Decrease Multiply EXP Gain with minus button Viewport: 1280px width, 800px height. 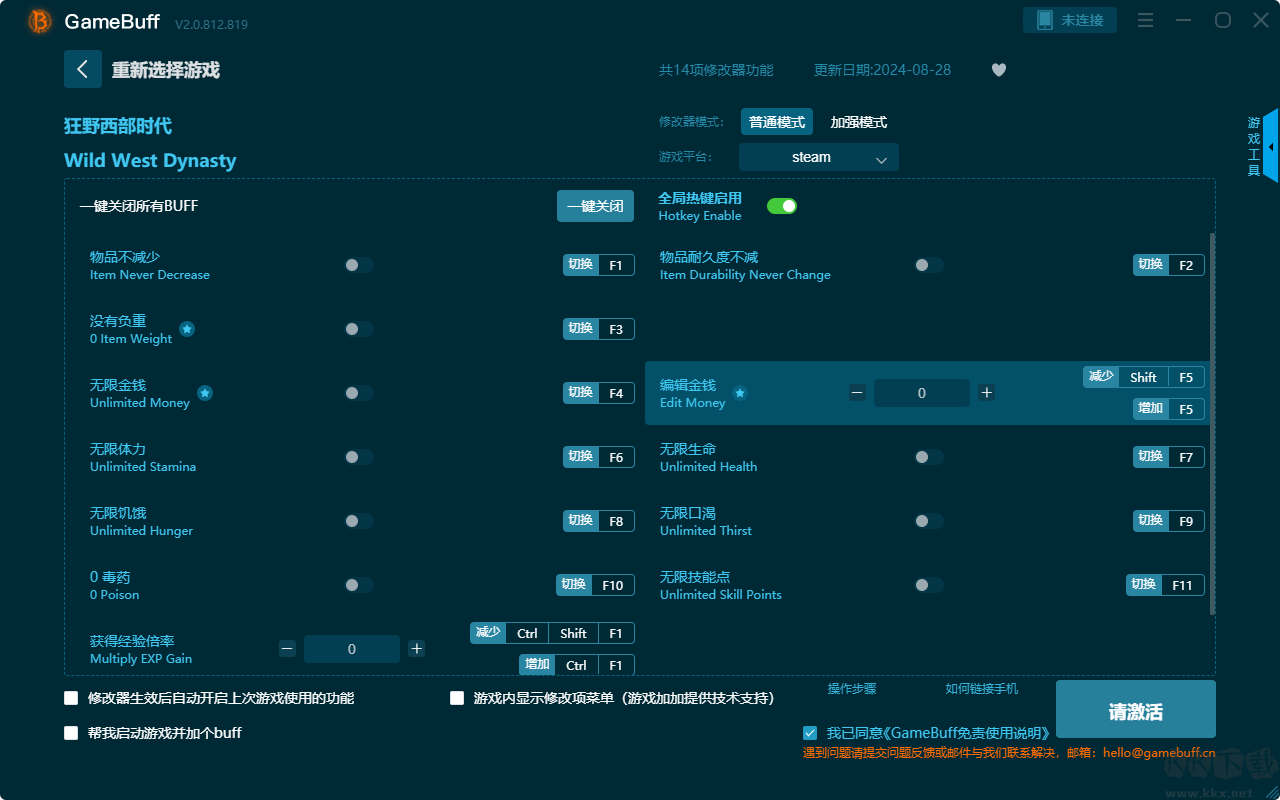(287, 649)
